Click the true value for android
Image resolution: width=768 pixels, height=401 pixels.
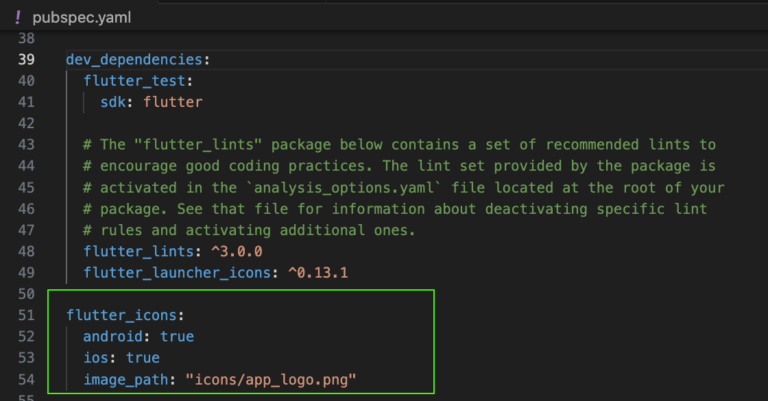177,336
